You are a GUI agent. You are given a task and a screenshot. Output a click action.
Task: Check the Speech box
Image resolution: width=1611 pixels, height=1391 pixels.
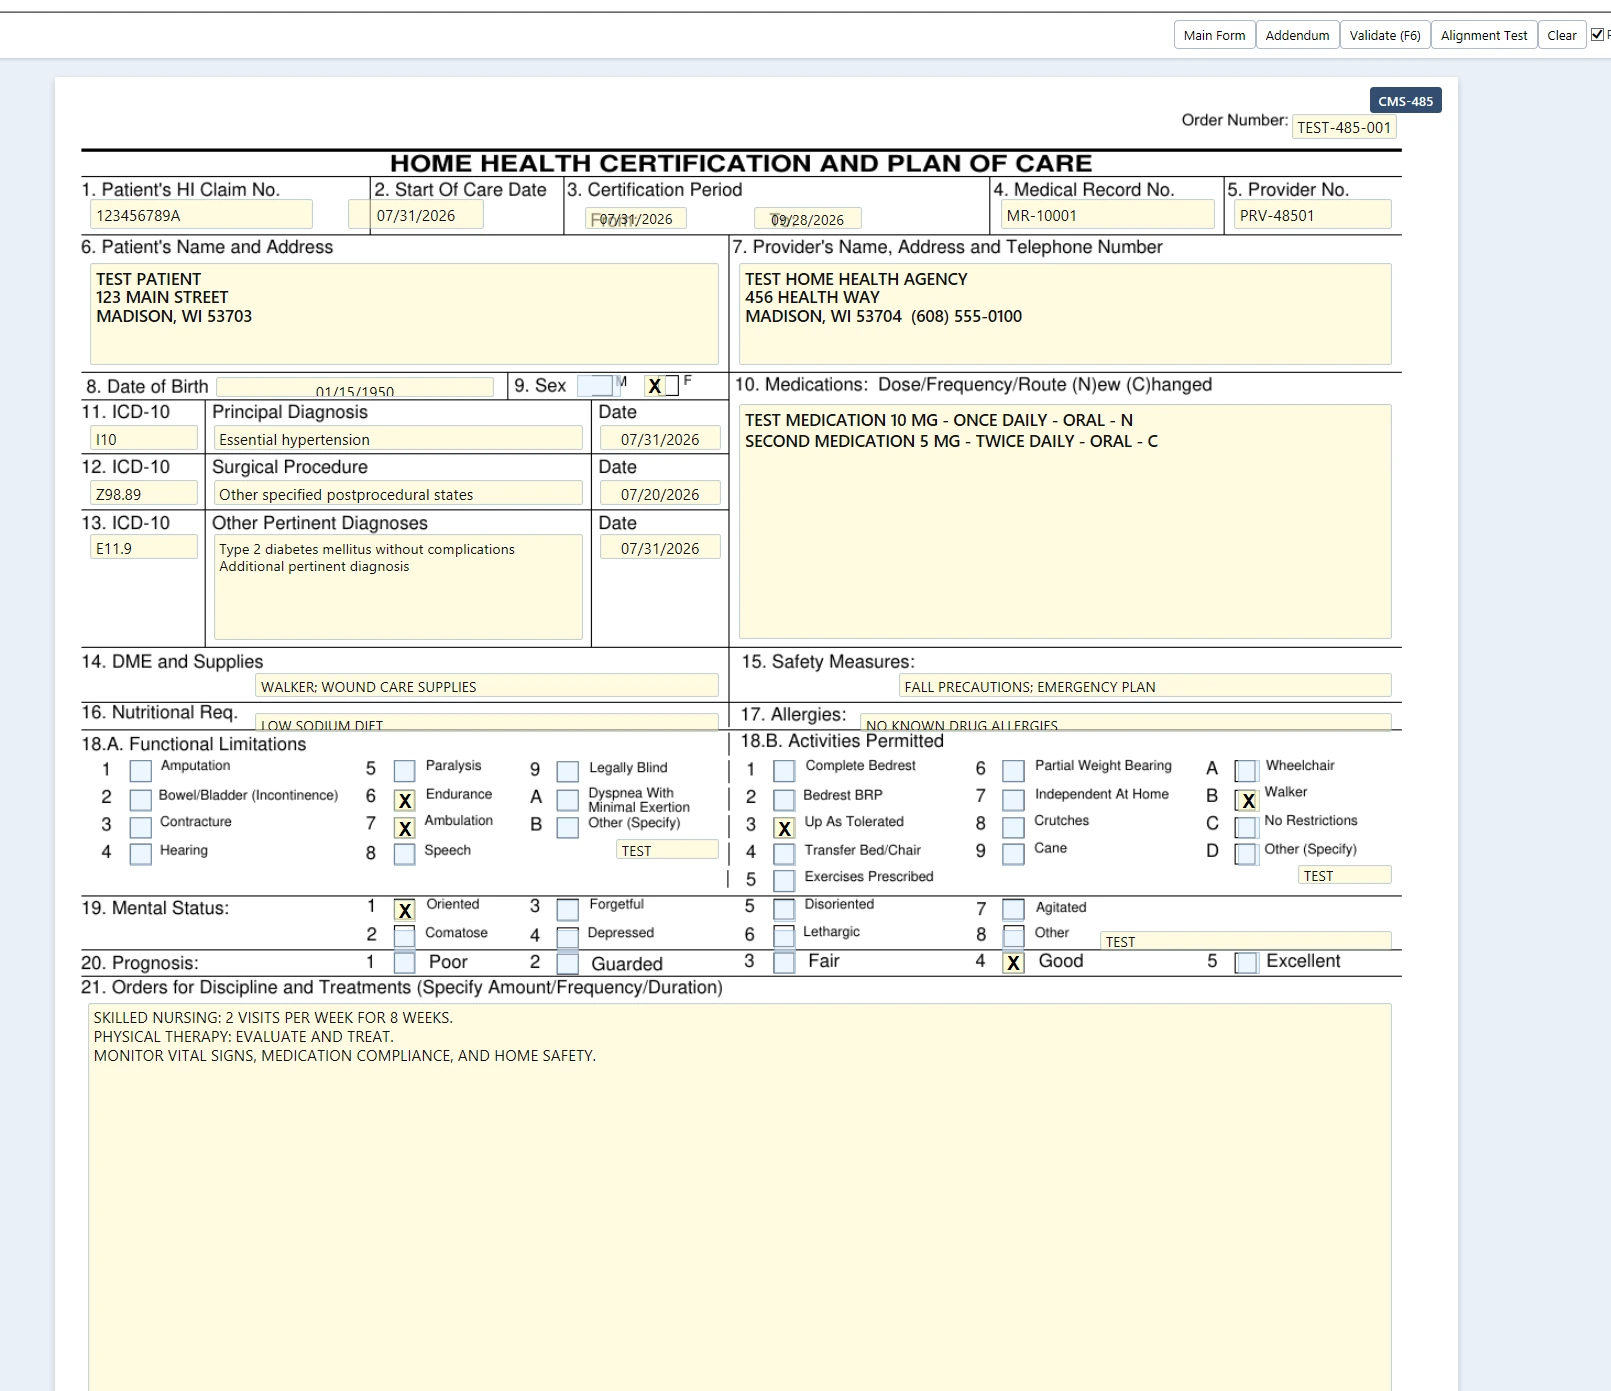coord(404,854)
